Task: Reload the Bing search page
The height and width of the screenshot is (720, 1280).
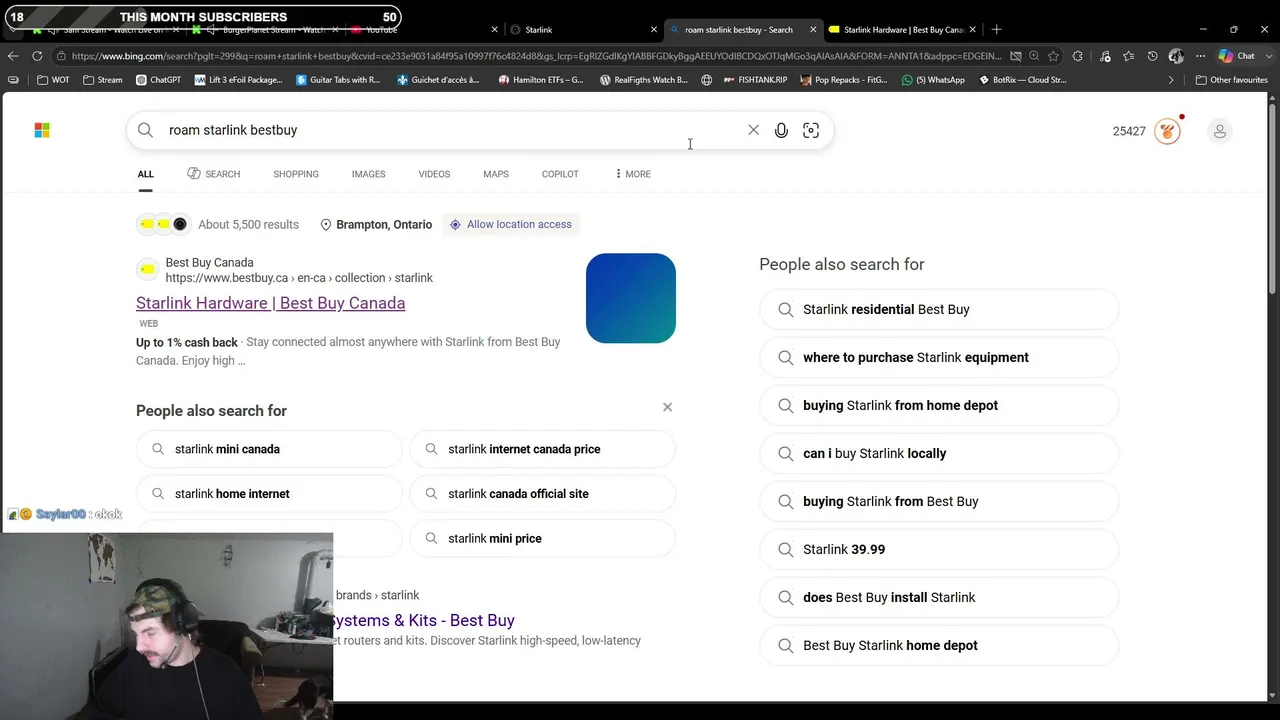Action: (37, 56)
